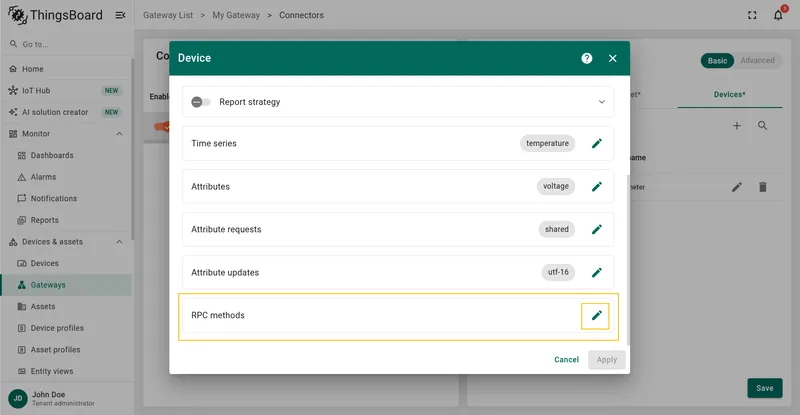Collapse the Monitor section
This screenshot has width=800, height=415.
119,134
